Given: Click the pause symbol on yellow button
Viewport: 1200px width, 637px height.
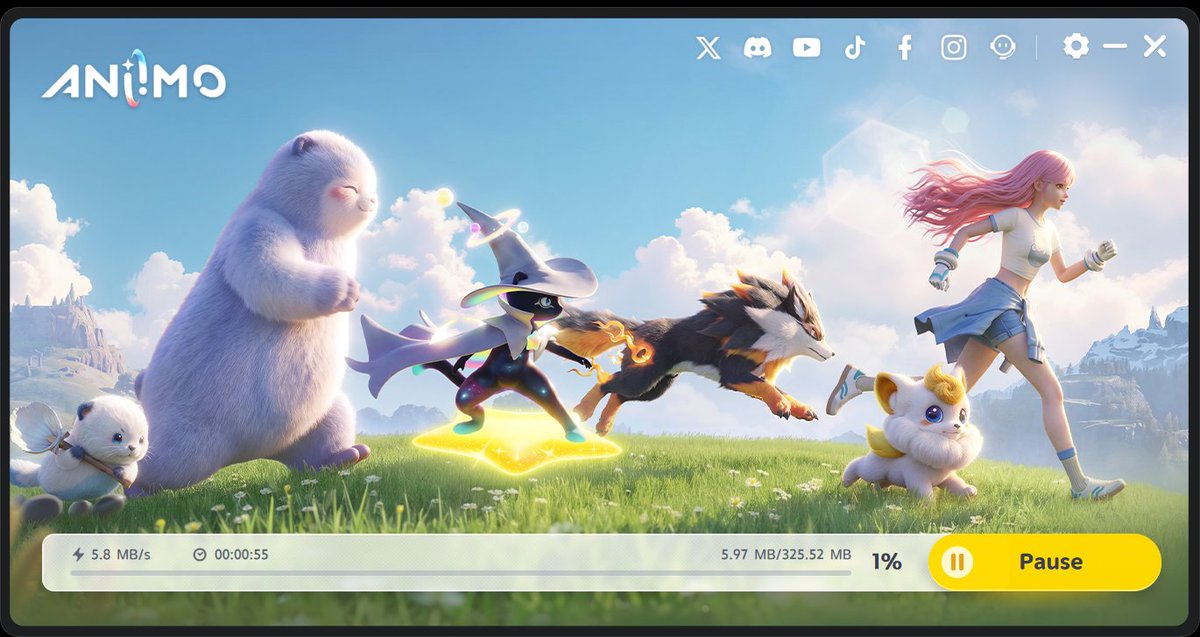Looking at the screenshot, I should click(957, 562).
